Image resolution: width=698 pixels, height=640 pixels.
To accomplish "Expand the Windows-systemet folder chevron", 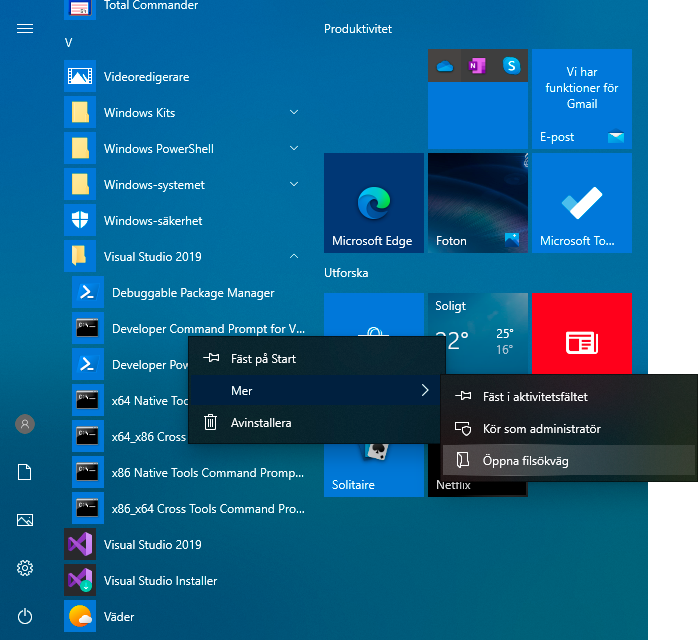I will point(294,184).
